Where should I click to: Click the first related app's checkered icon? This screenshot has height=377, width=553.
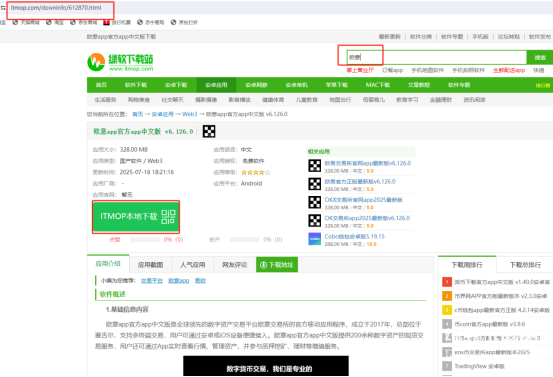point(314,166)
